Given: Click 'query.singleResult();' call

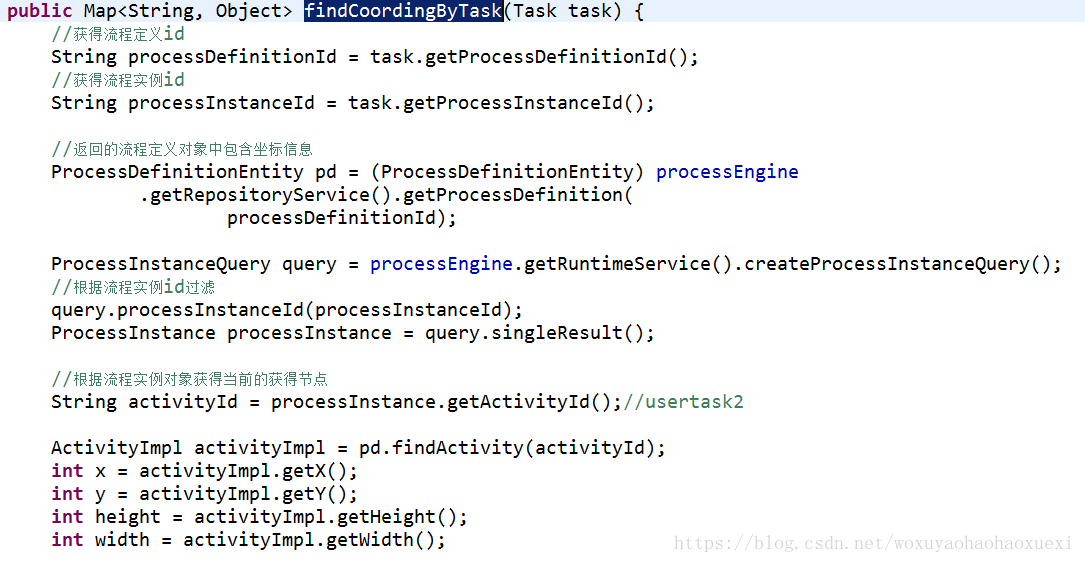Looking at the screenshot, I should (540, 333).
